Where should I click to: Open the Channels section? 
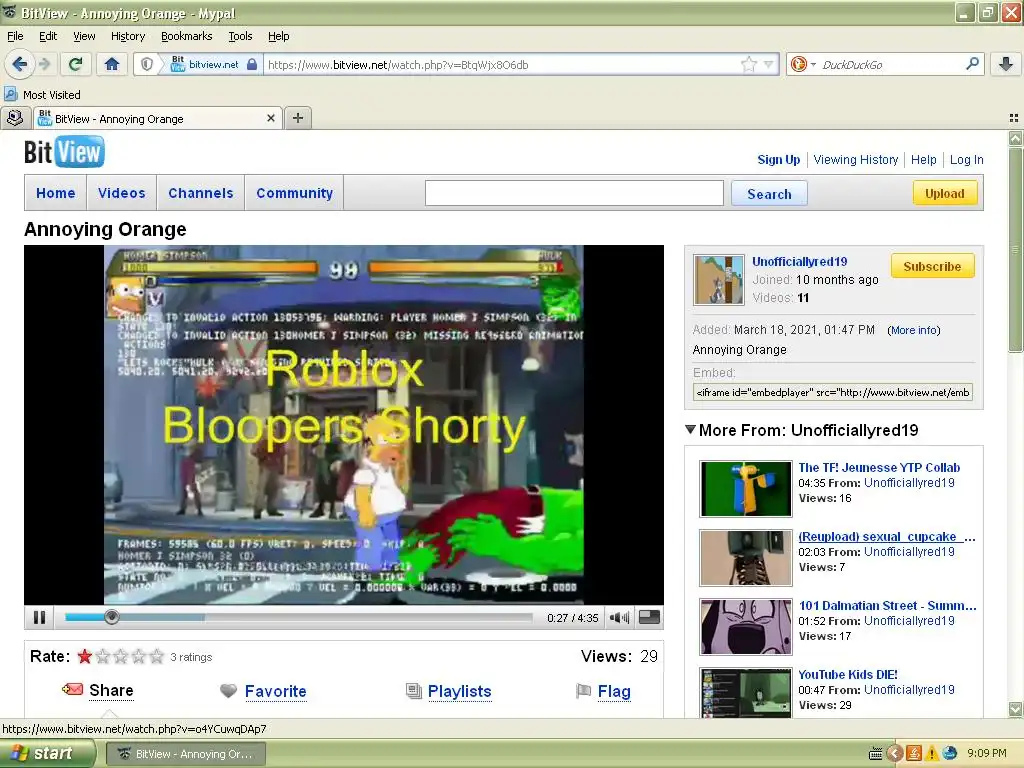coord(200,193)
